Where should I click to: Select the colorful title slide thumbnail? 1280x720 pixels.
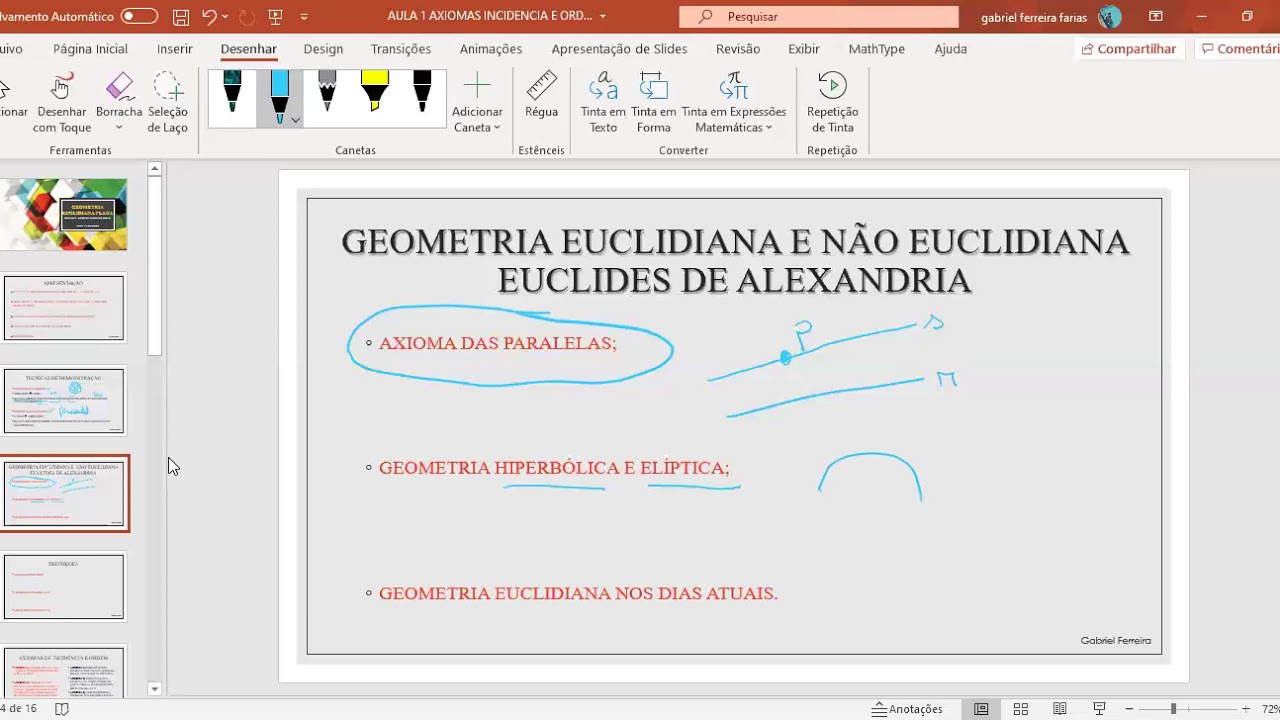[x=65, y=214]
